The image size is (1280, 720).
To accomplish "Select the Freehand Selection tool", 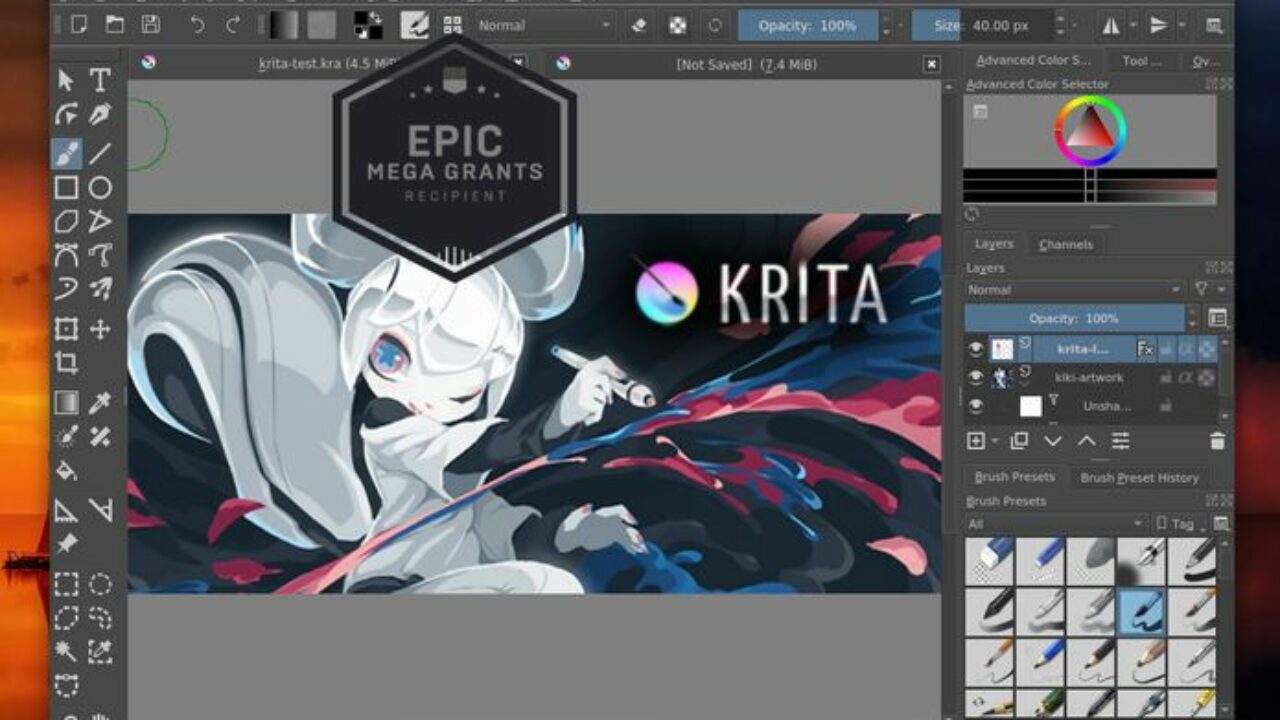I will (x=100, y=618).
